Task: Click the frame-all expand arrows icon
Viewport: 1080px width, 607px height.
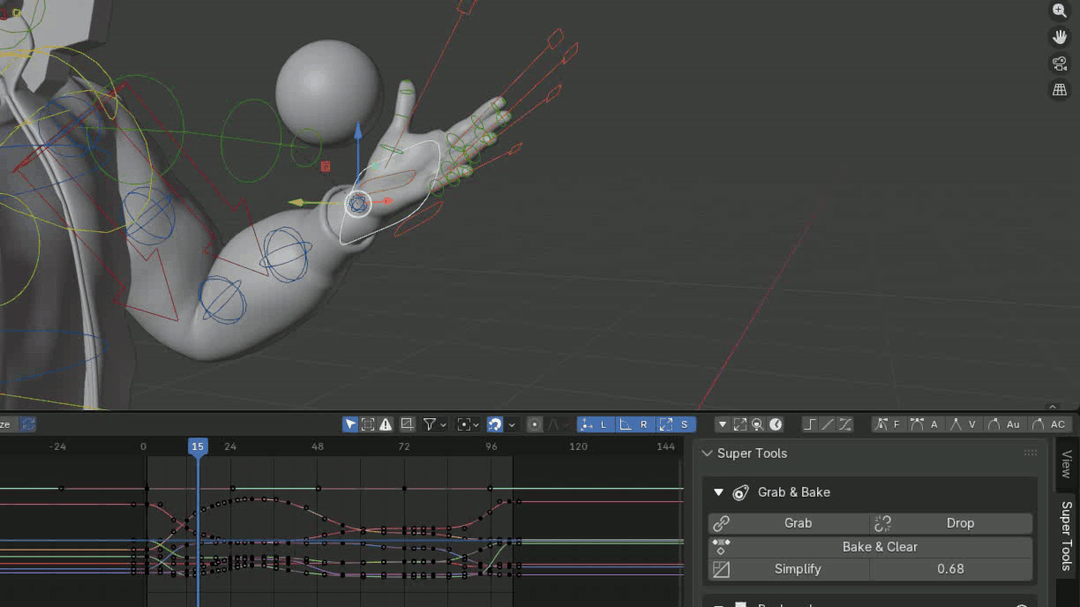Action: click(x=740, y=424)
